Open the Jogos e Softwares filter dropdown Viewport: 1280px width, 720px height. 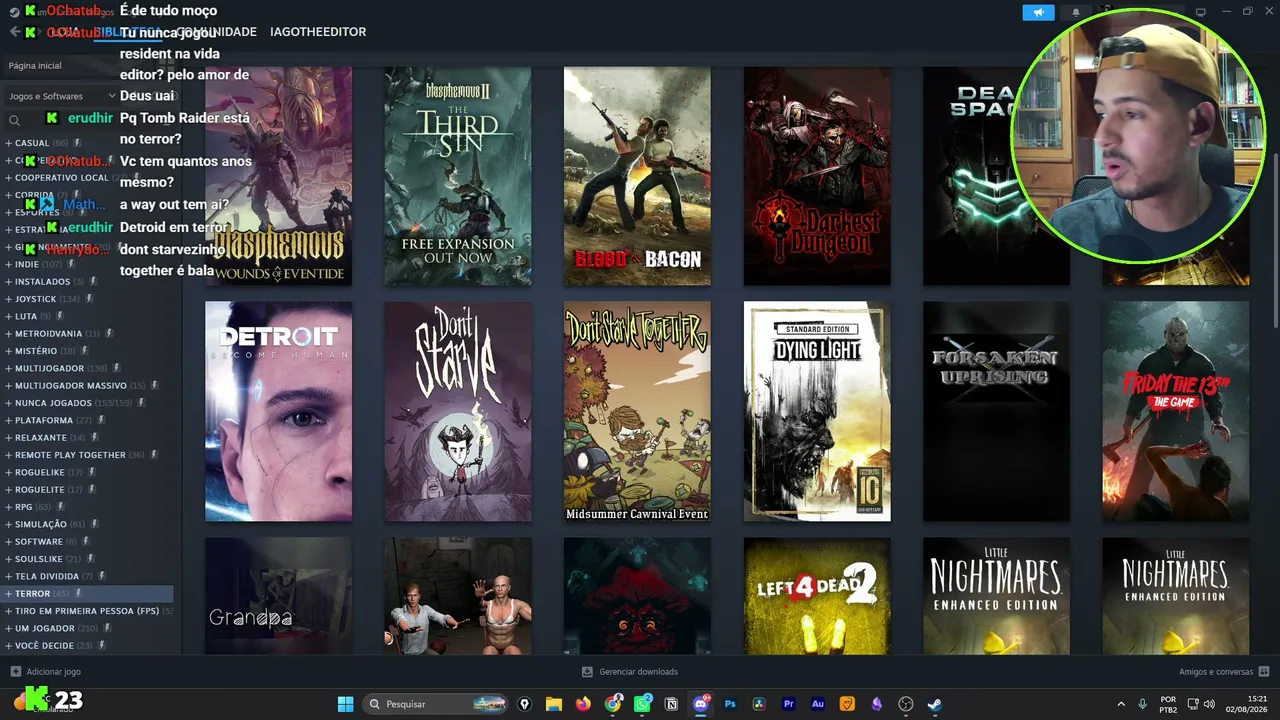click(62, 96)
